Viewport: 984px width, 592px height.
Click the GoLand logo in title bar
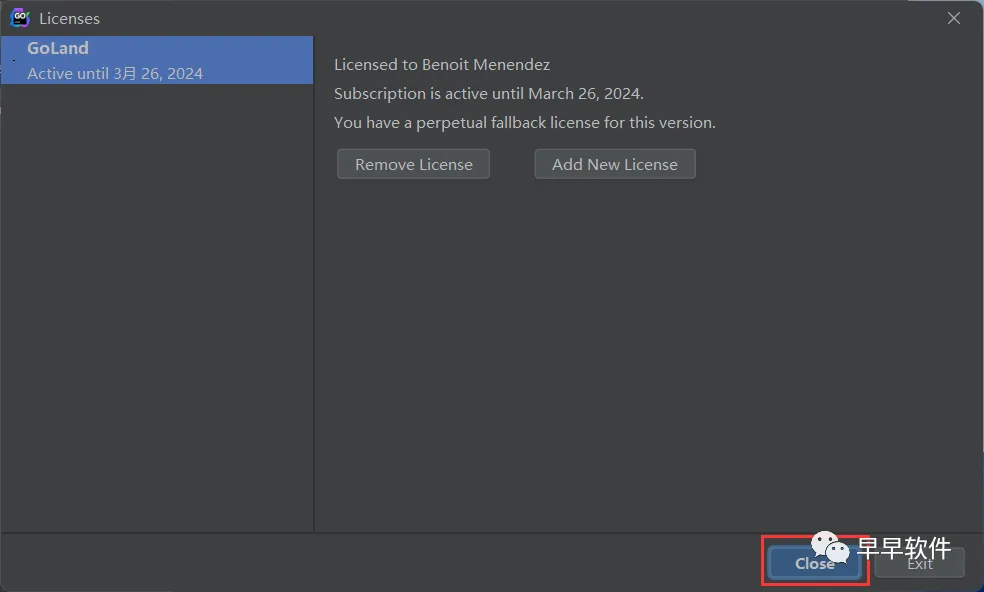click(x=20, y=18)
